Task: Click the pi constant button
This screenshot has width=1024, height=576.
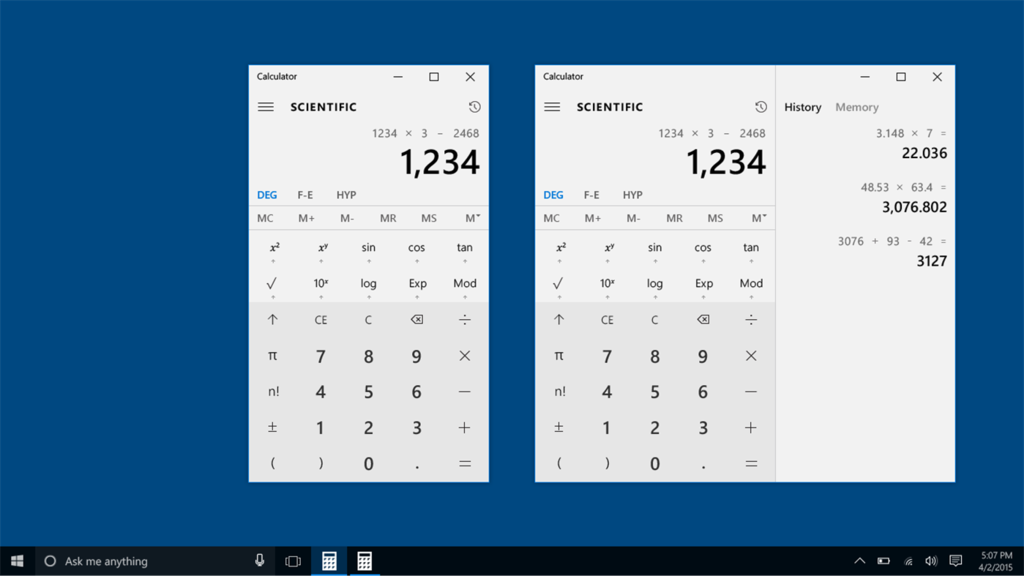Action: point(273,355)
